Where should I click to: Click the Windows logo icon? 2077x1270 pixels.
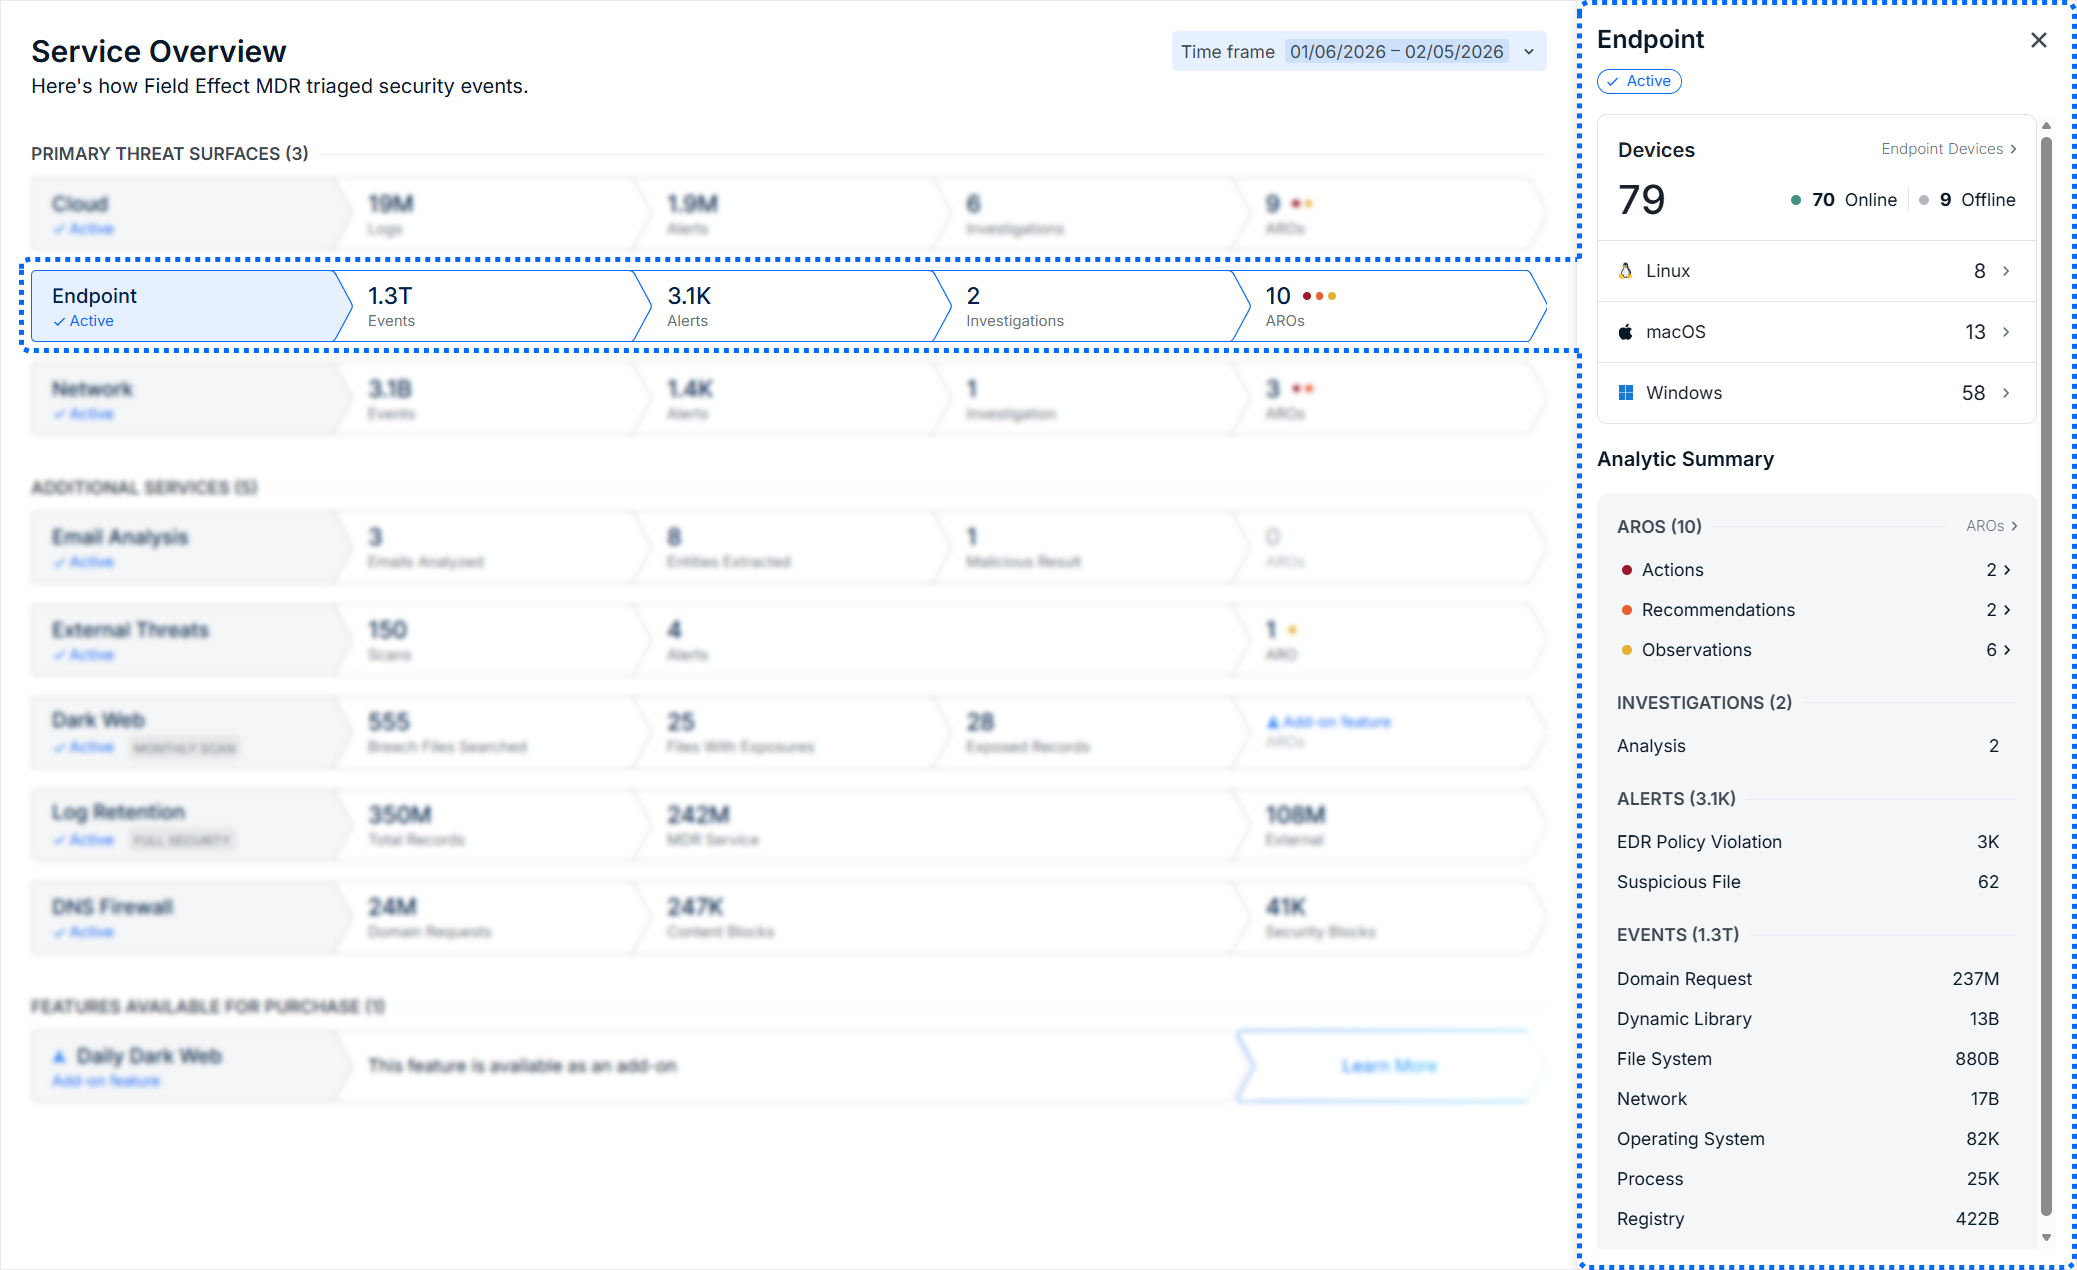pyautogui.click(x=1625, y=393)
